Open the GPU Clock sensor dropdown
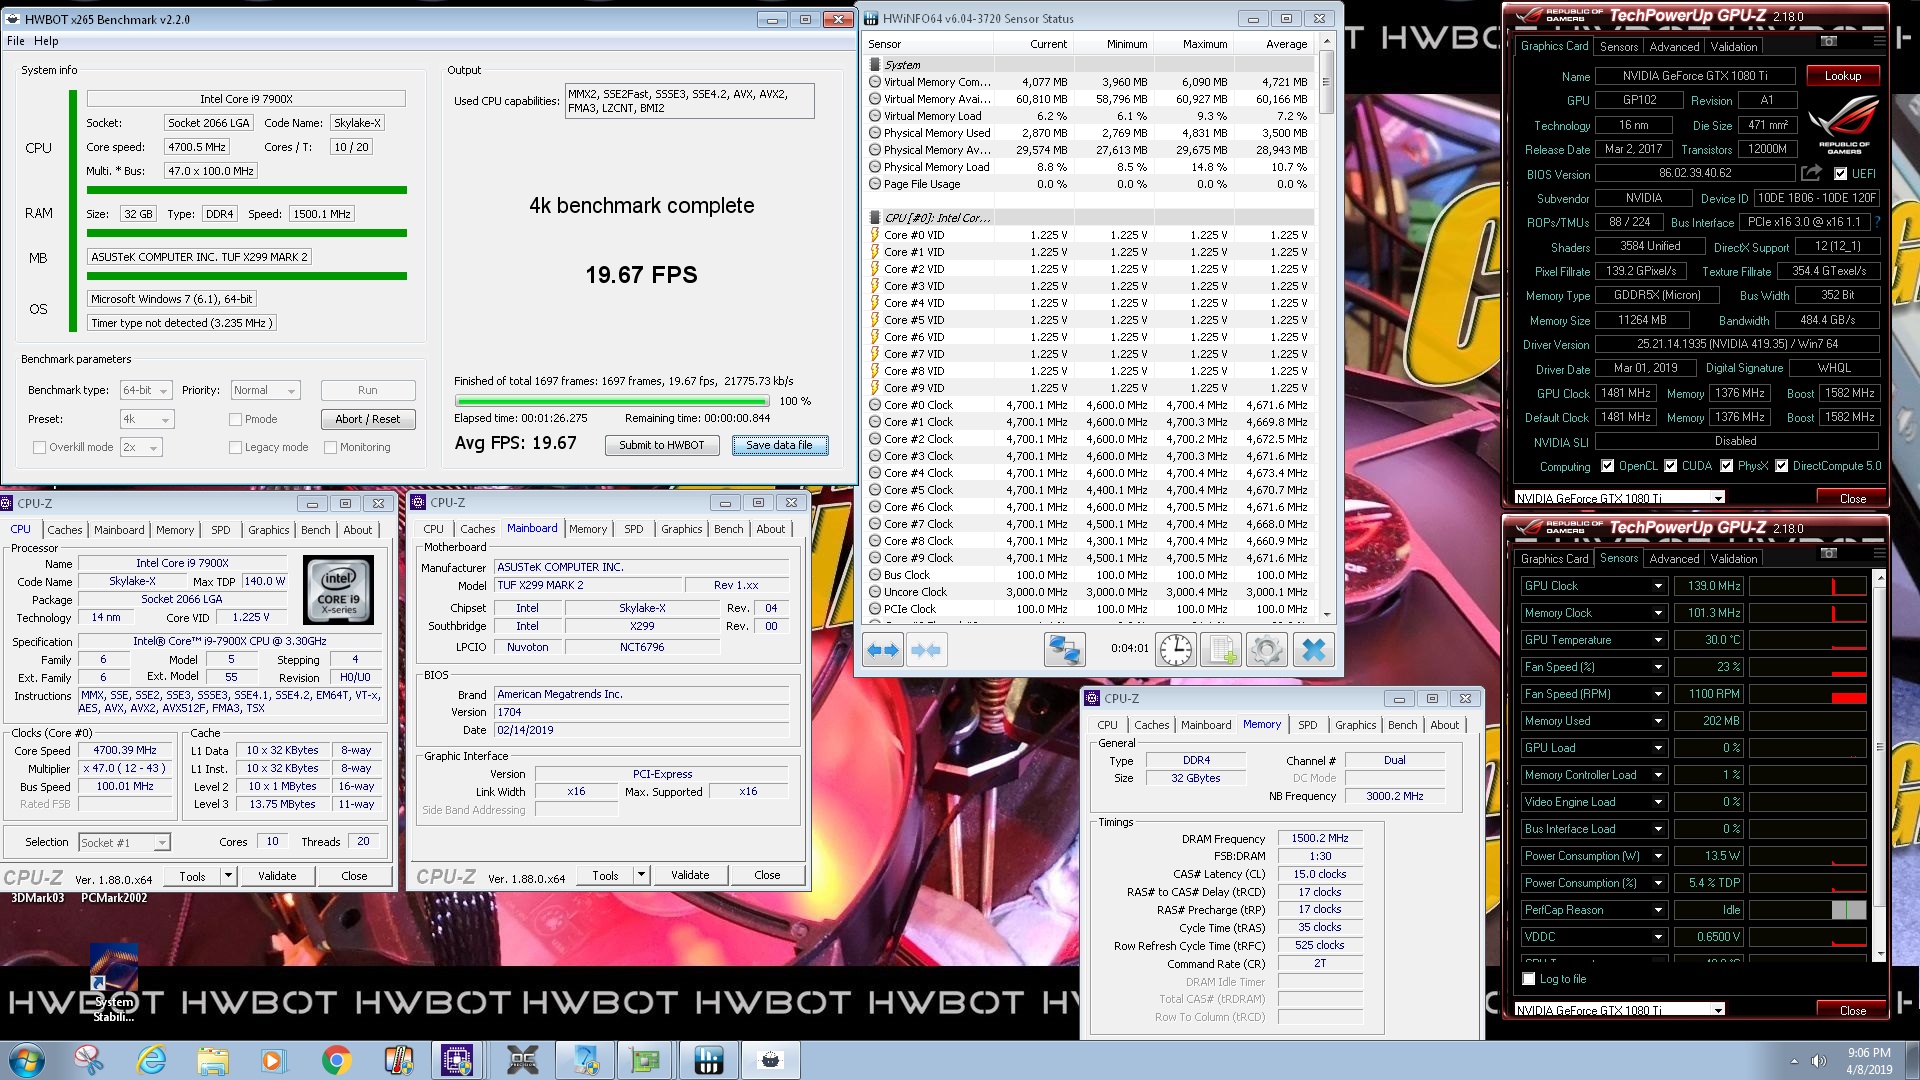This screenshot has height=1080, width=1920. point(1657,586)
